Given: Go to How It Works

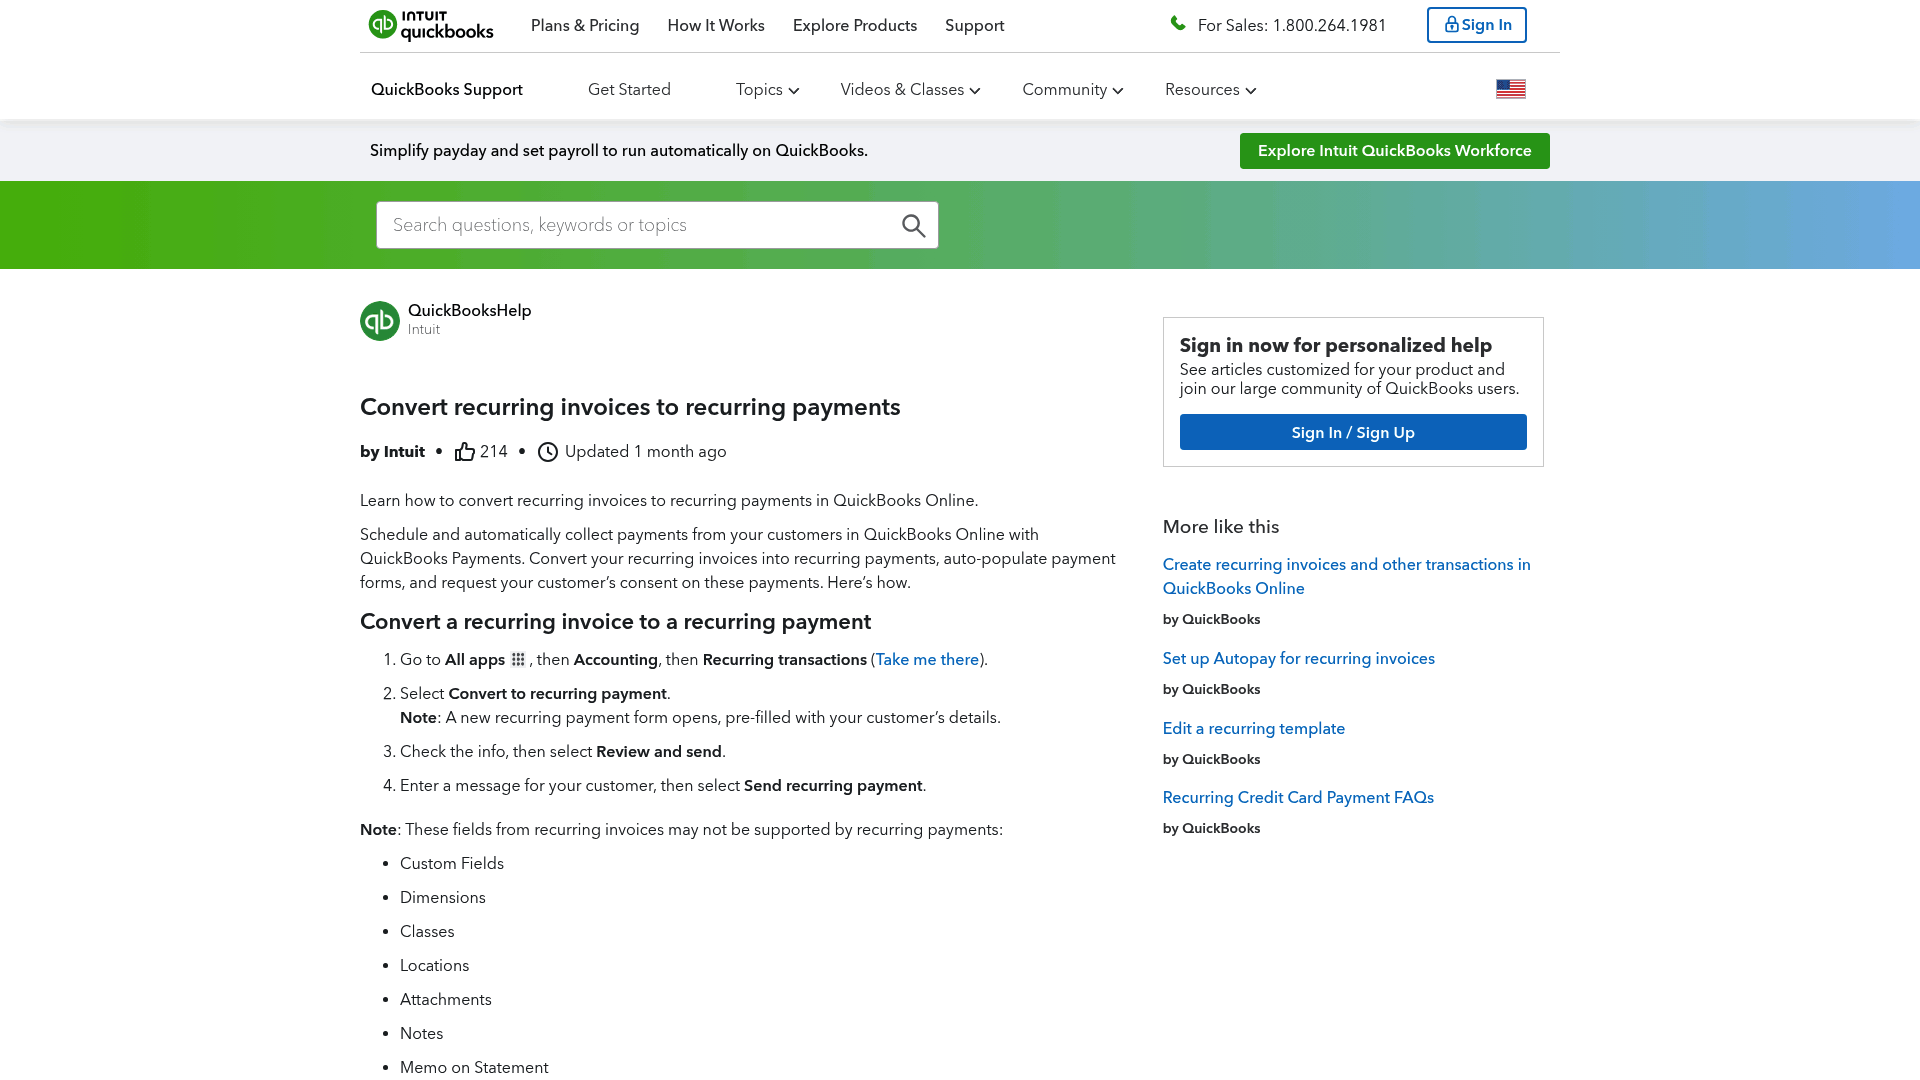Looking at the screenshot, I should tap(716, 26).
